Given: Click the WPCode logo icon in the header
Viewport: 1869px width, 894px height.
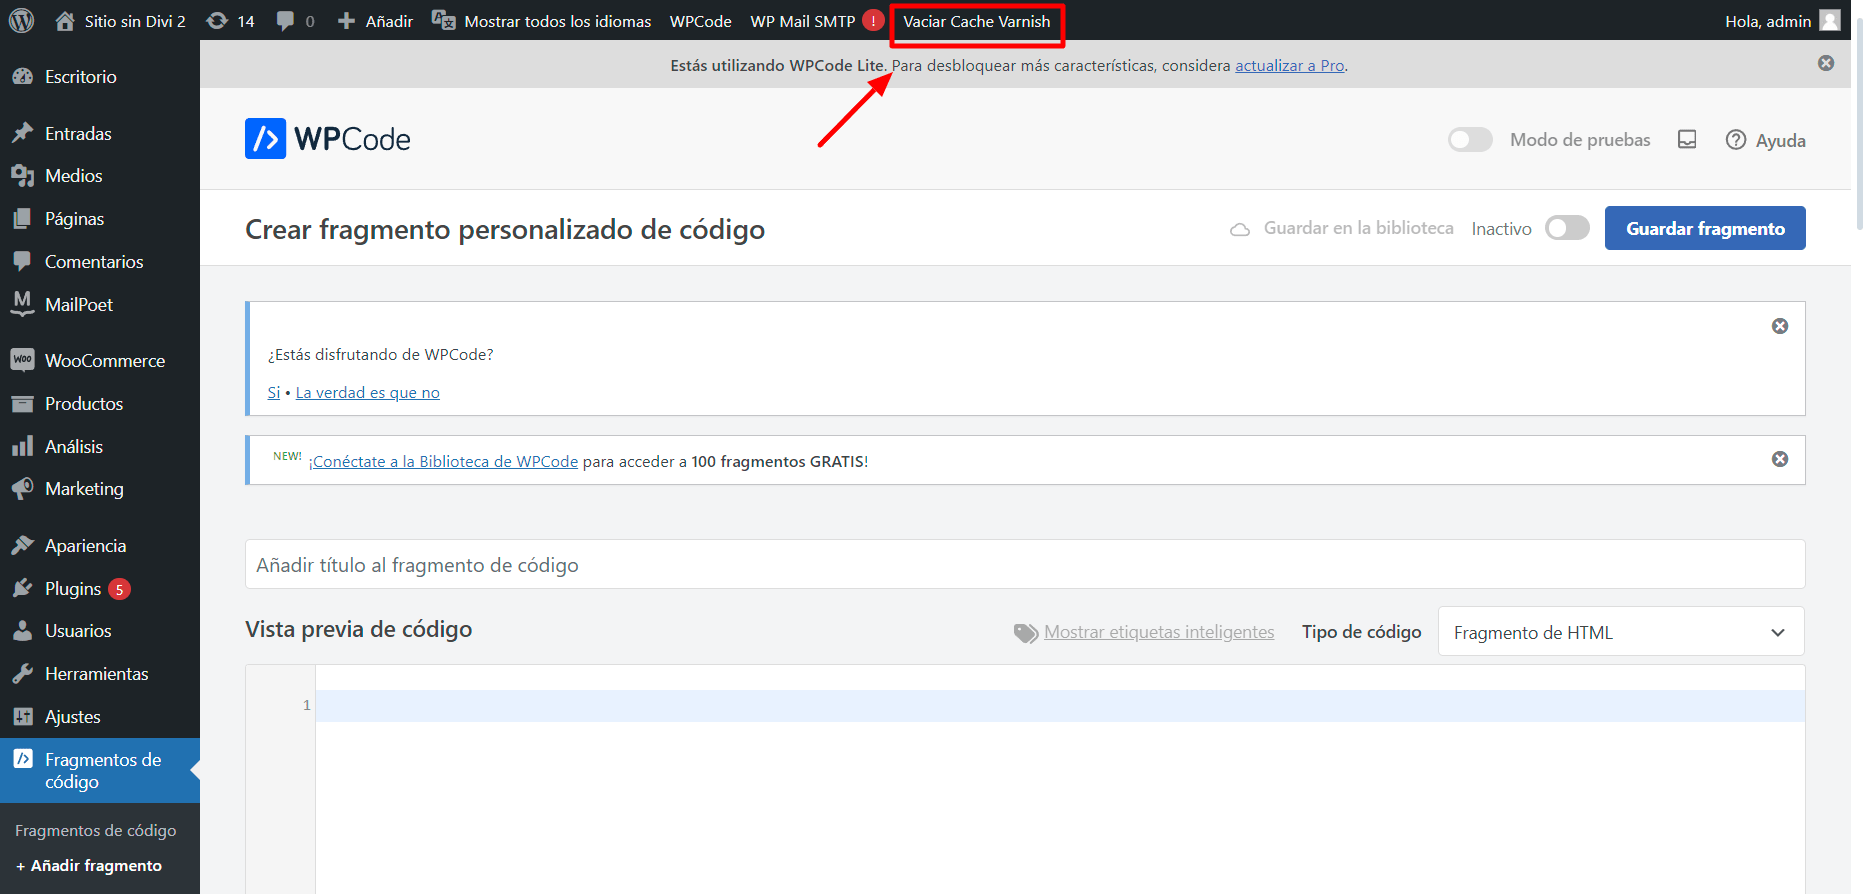Looking at the screenshot, I should click(x=265, y=139).
